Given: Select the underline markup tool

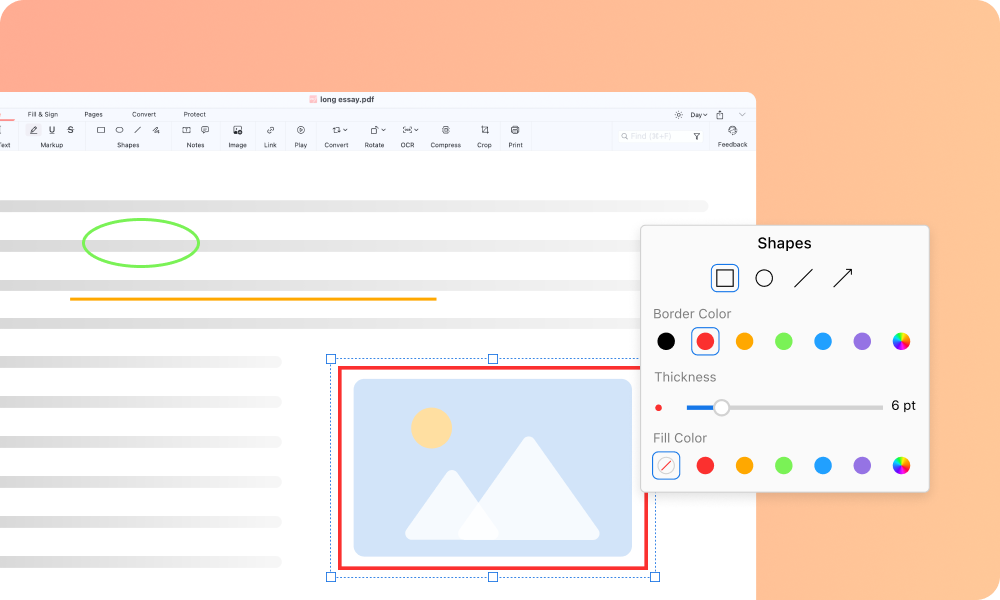Looking at the screenshot, I should click(51, 129).
